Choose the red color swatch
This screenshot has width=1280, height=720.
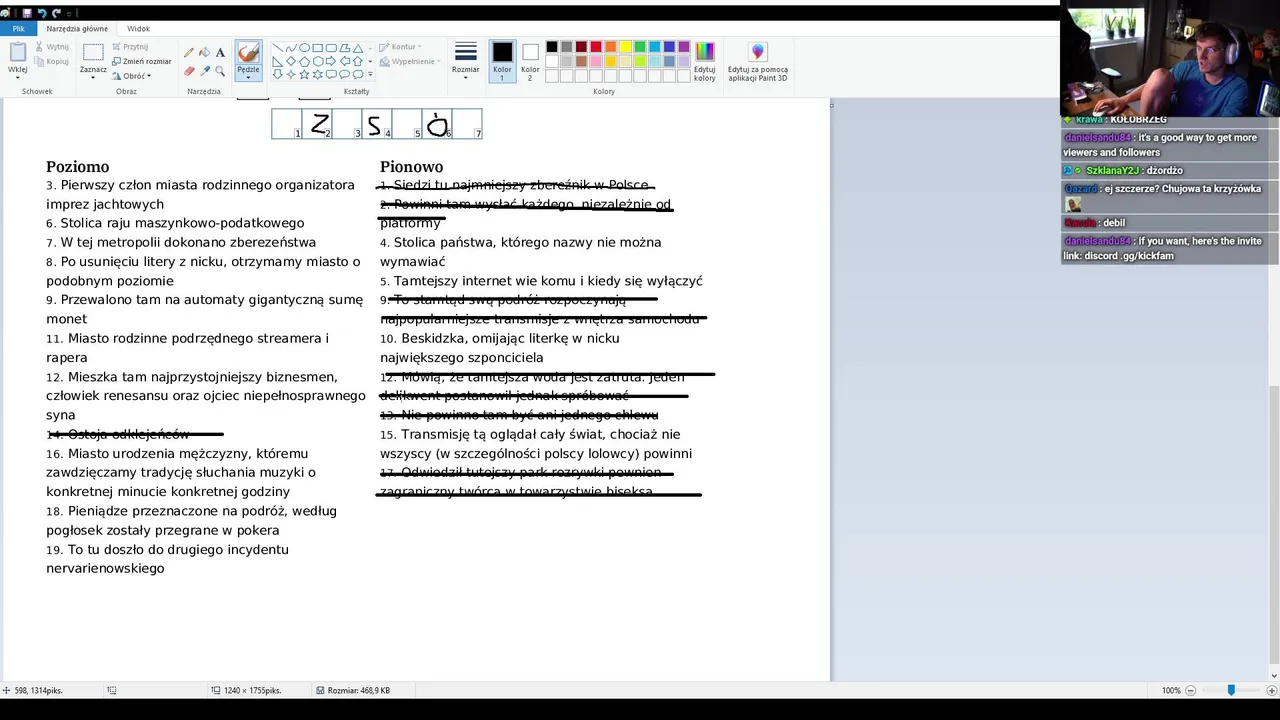pos(596,47)
